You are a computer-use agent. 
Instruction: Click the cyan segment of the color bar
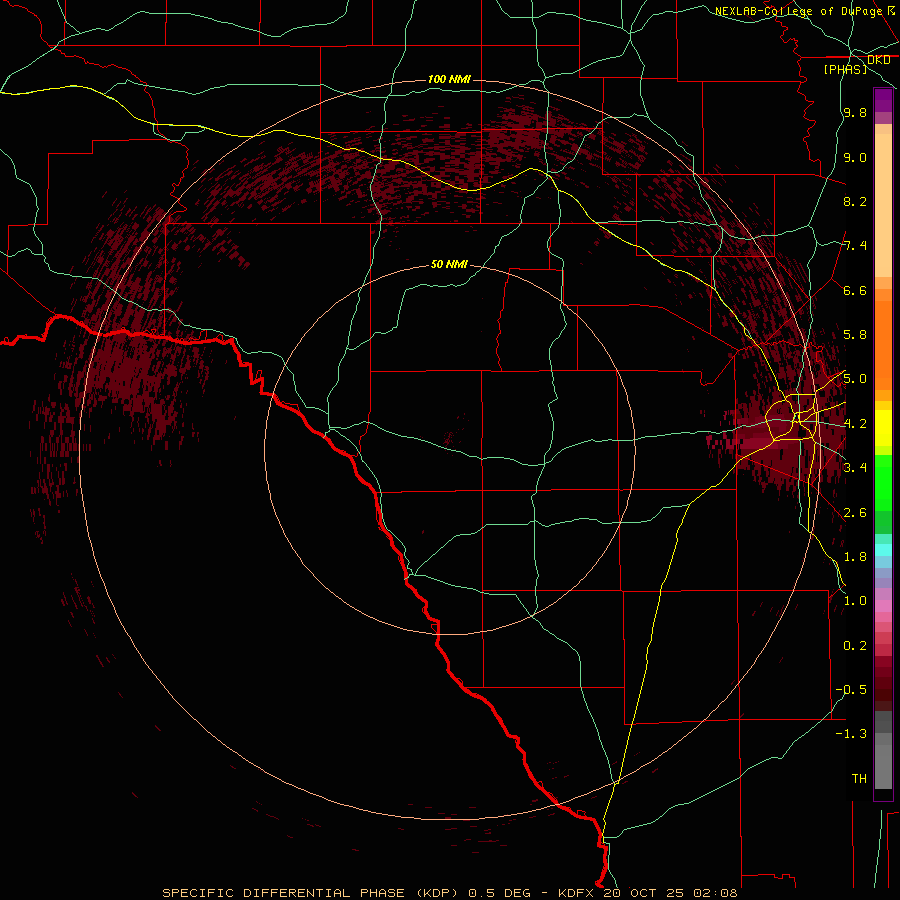click(883, 550)
